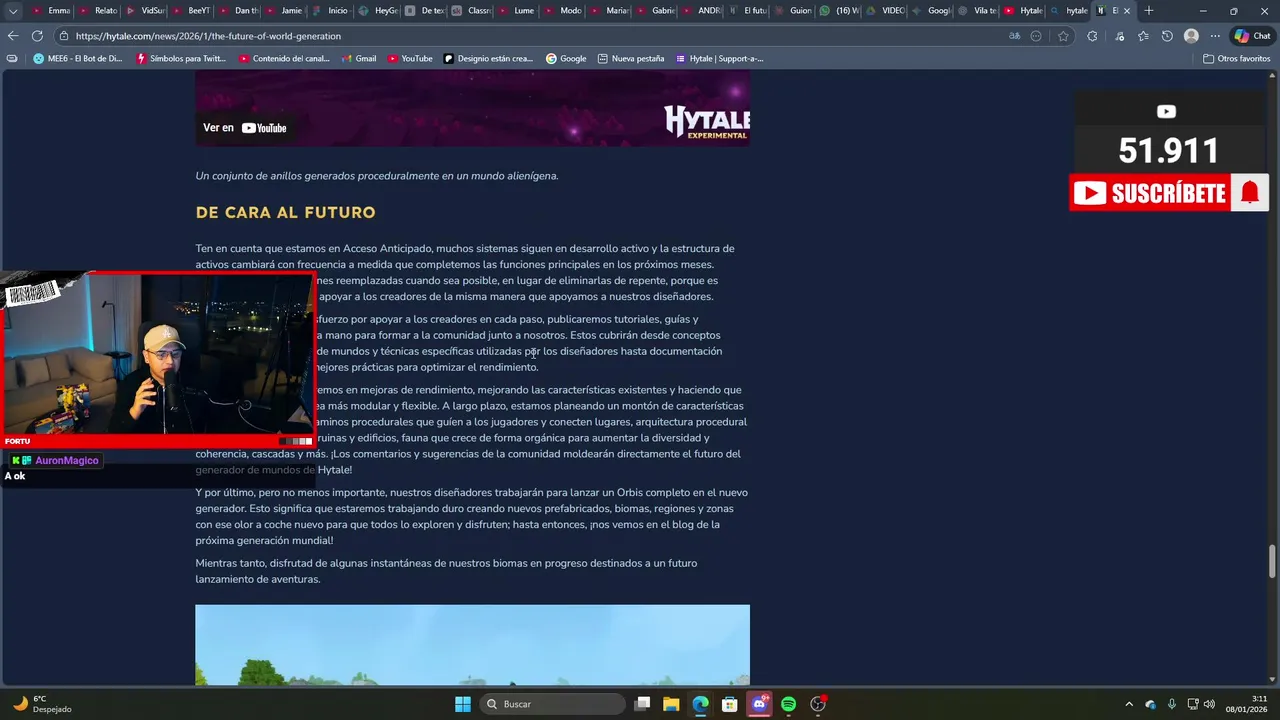Expand the tab search dropdown arrow

click(13, 11)
